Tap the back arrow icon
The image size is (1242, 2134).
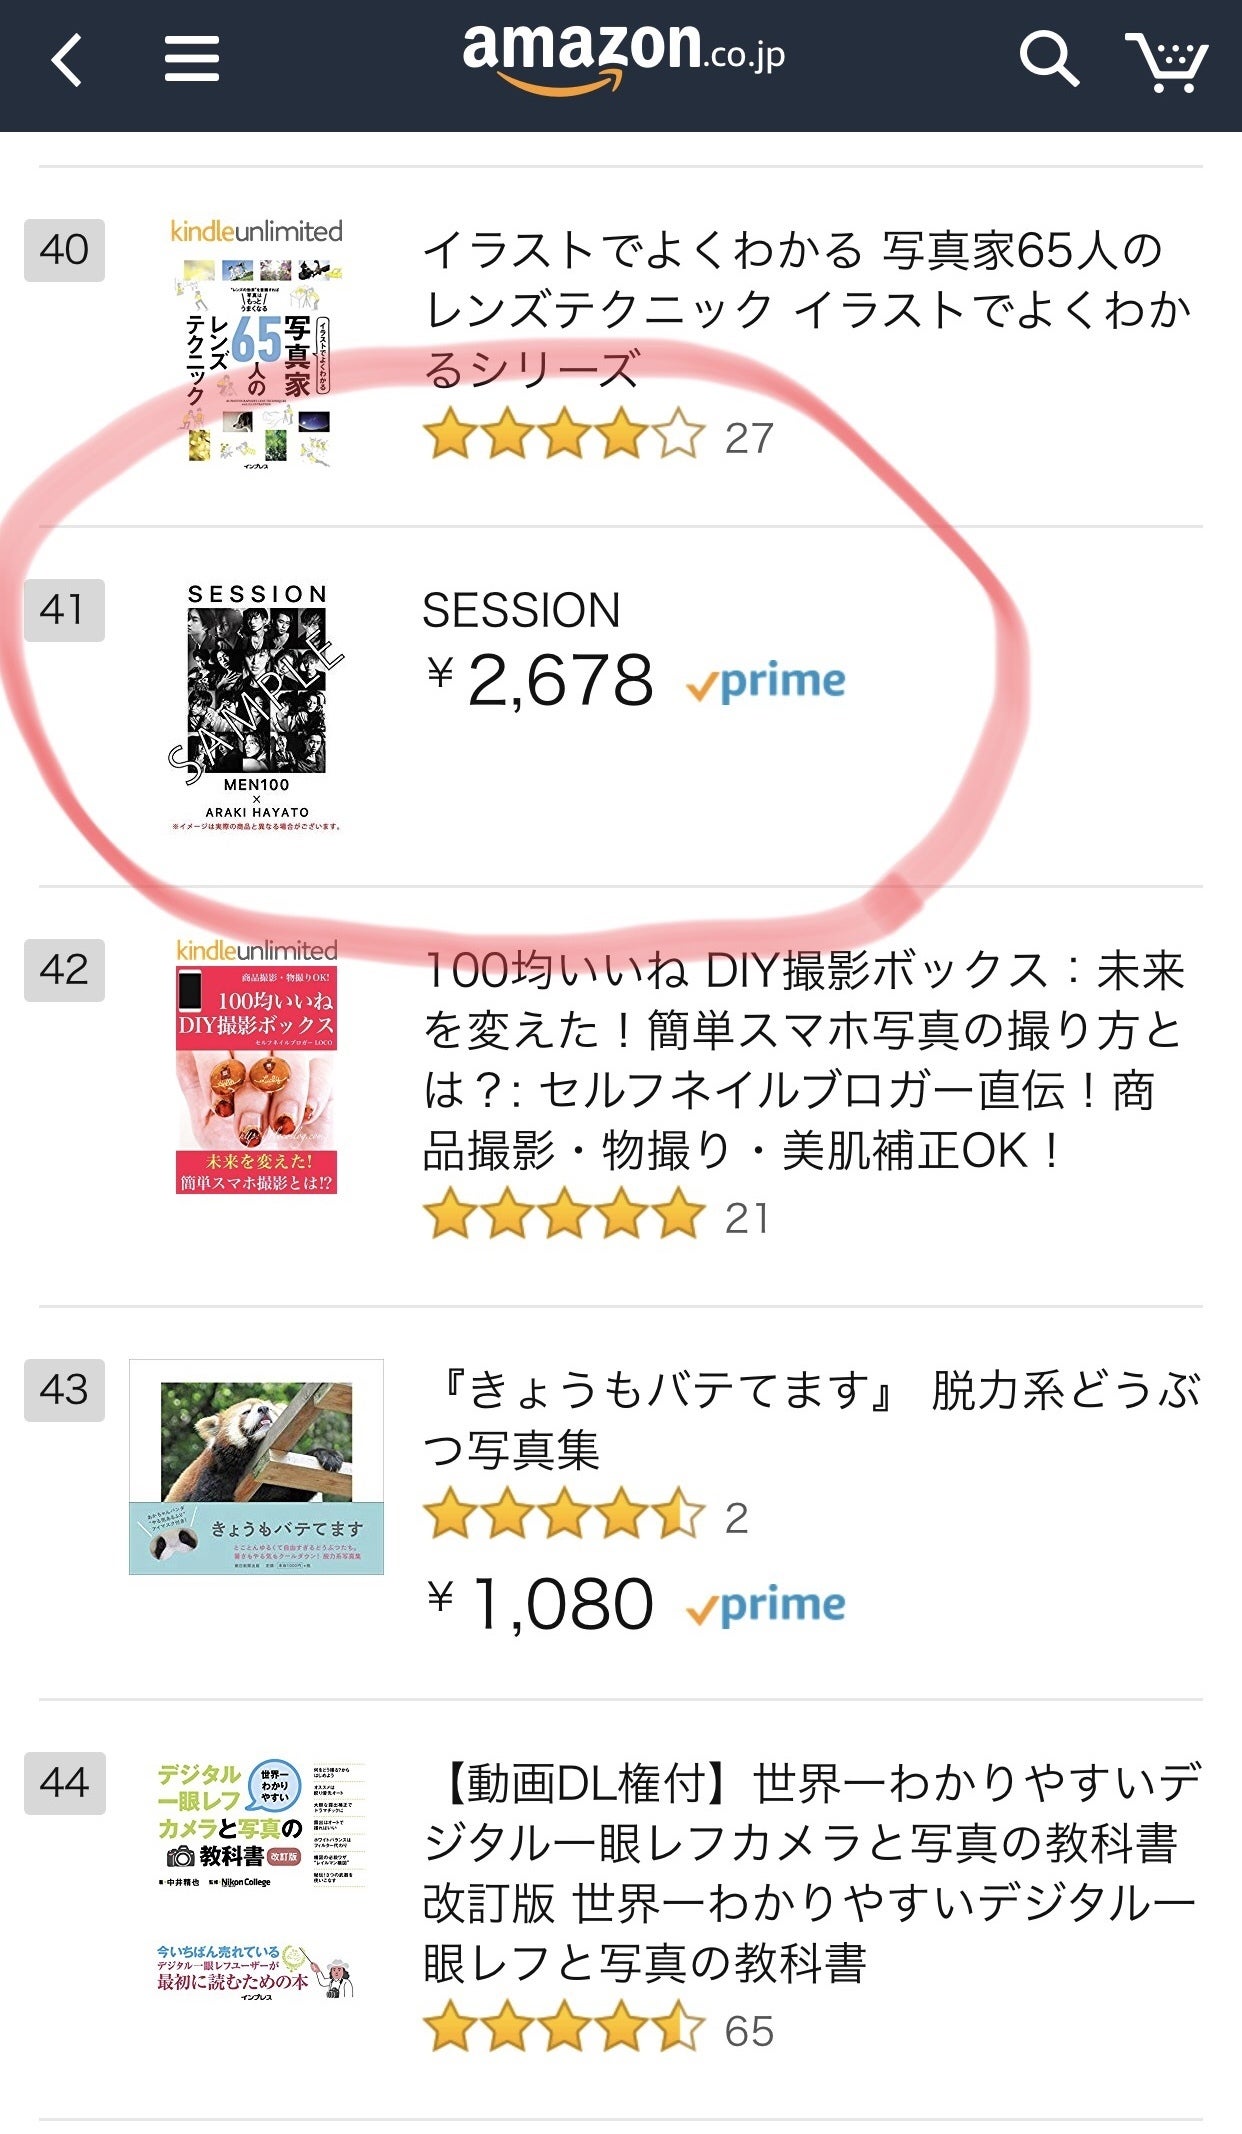coord(66,61)
